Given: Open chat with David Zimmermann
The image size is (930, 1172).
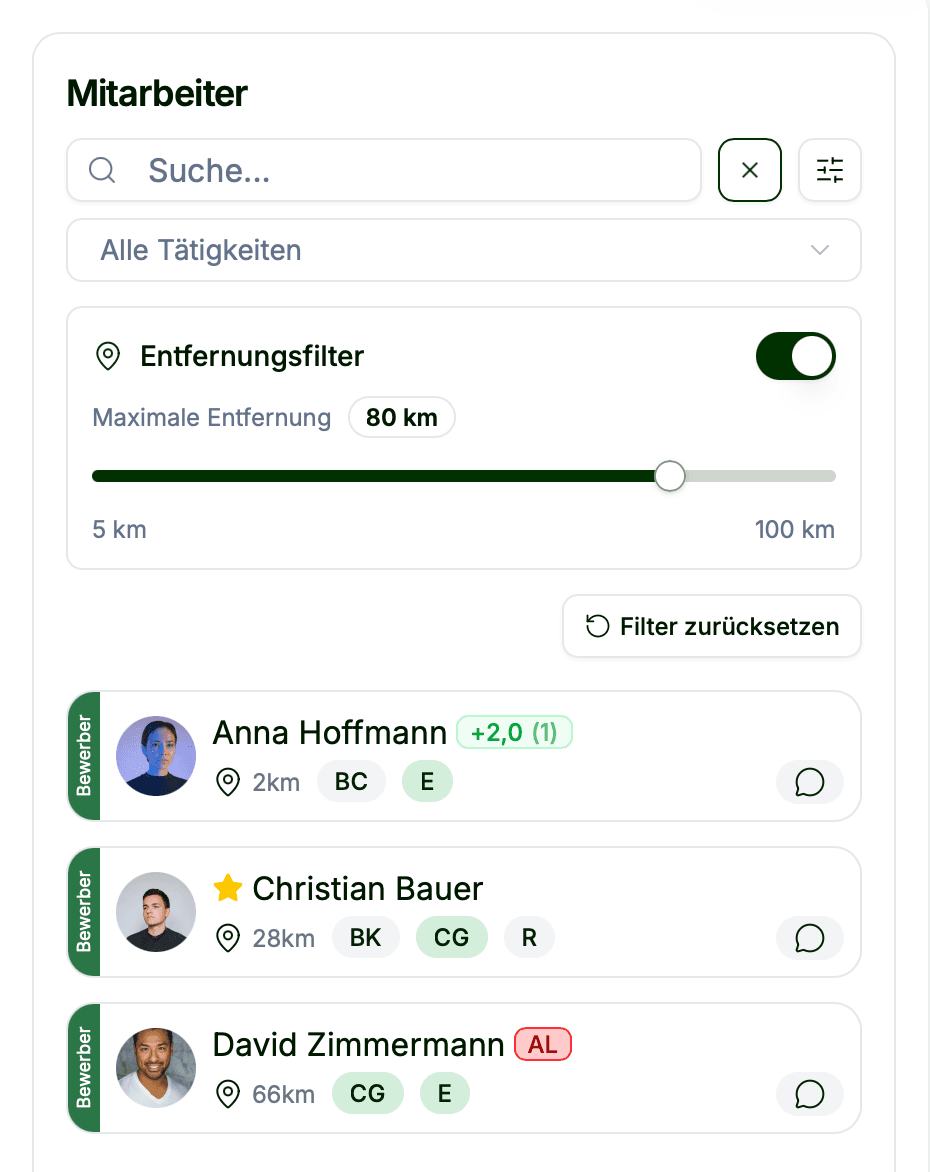Looking at the screenshot, I should click(809, 1094).
